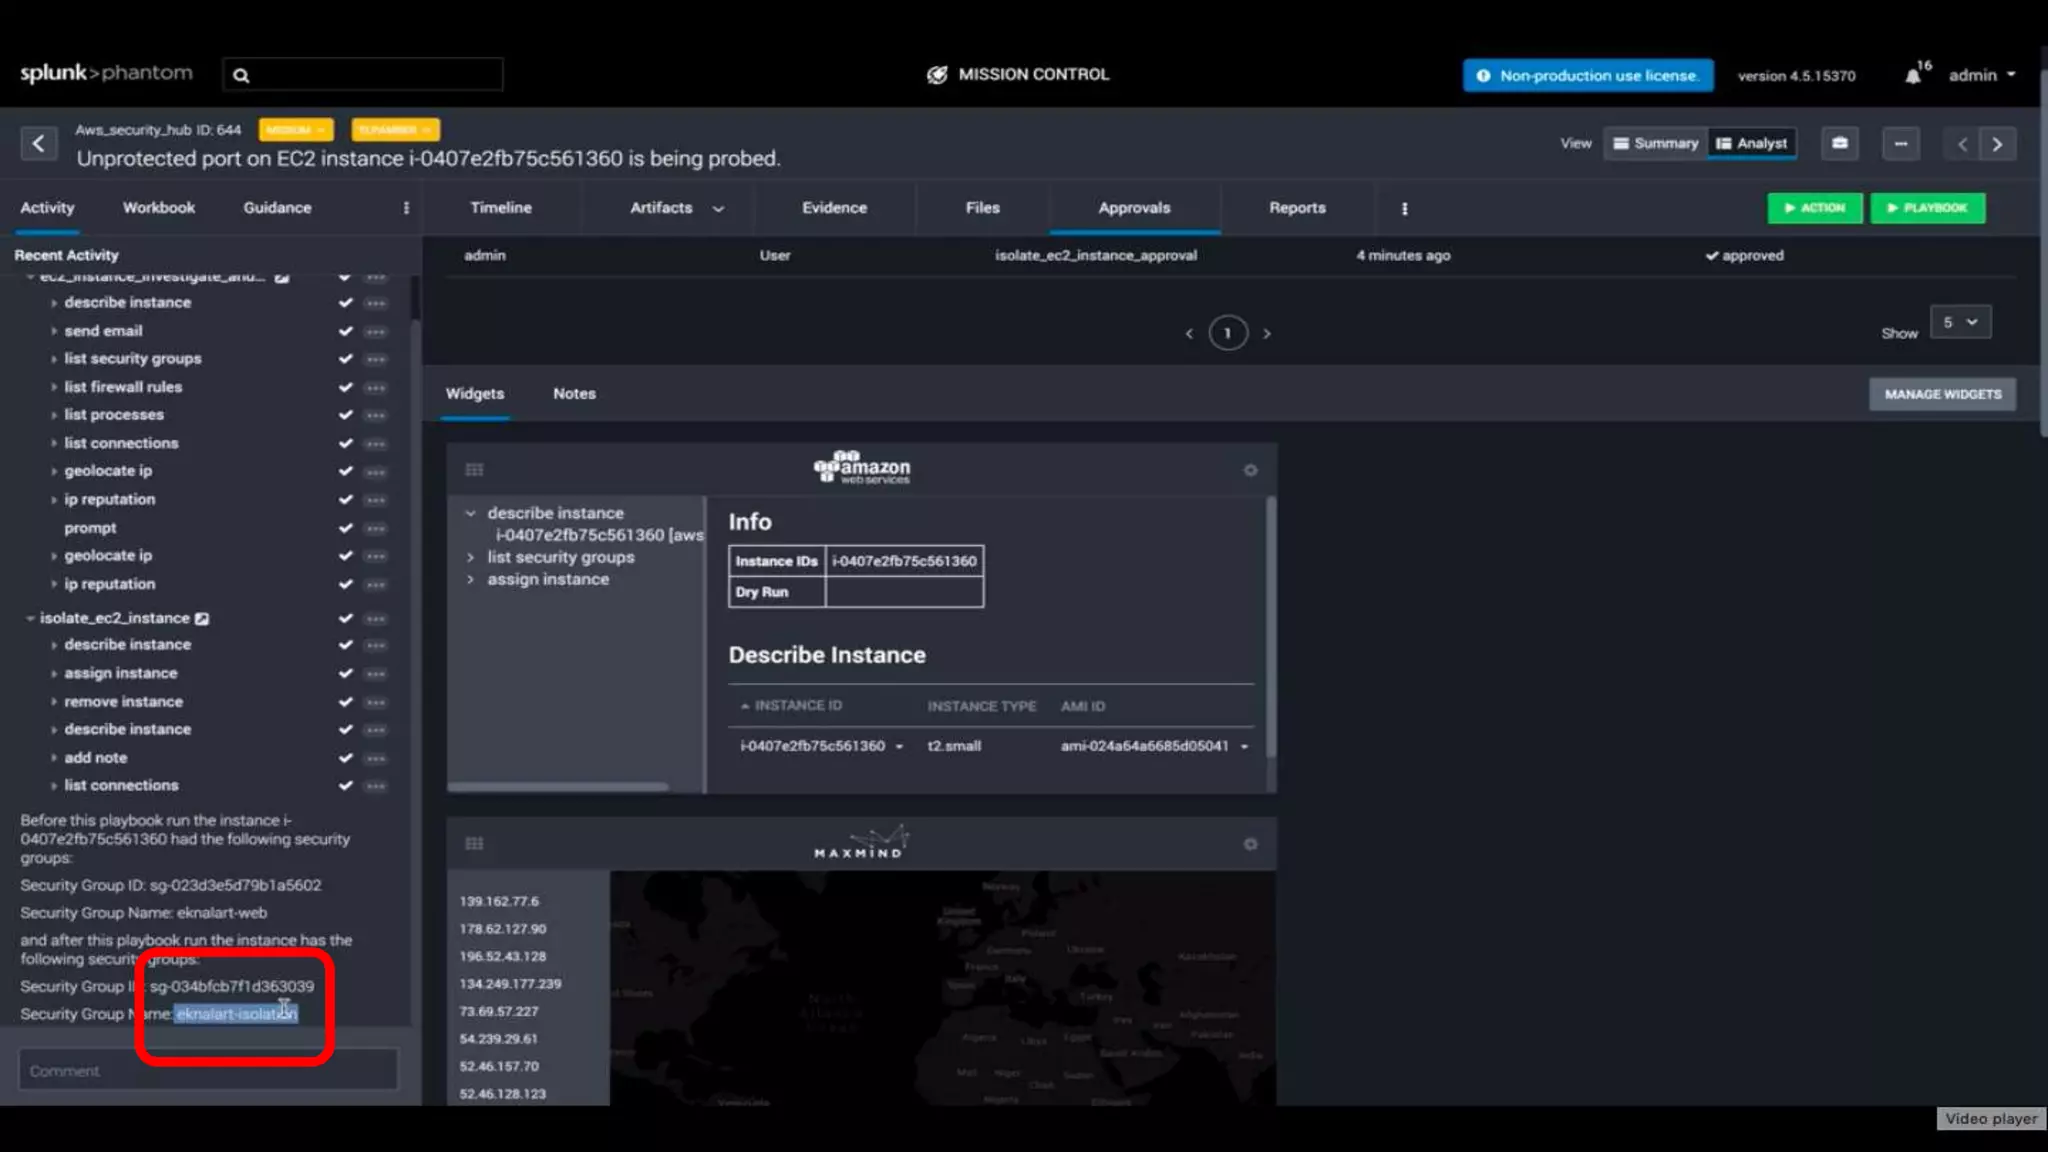Viewport: 2048px width, 1152px height.
Task: Open AMI ID cell dropdown arrow
Action: [x=1244, y=747]
